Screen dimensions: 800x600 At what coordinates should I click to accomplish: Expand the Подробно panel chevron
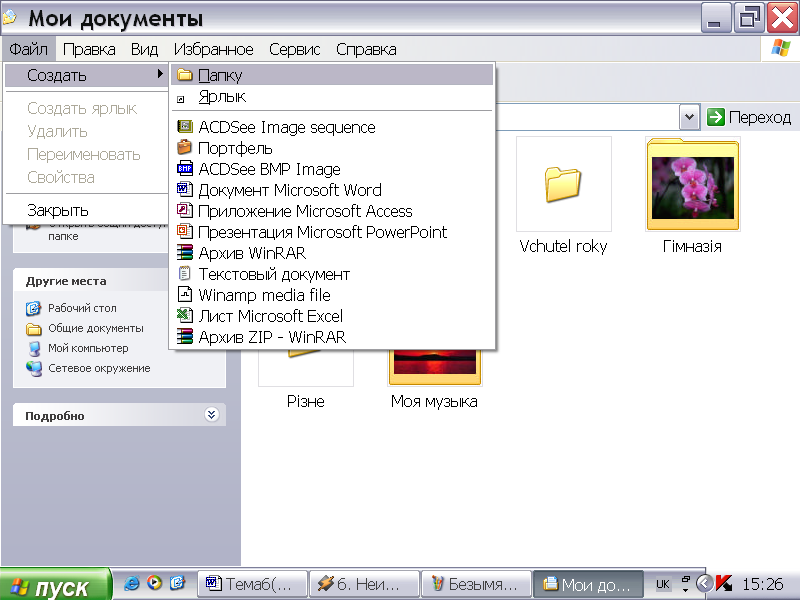pos(212,414)
